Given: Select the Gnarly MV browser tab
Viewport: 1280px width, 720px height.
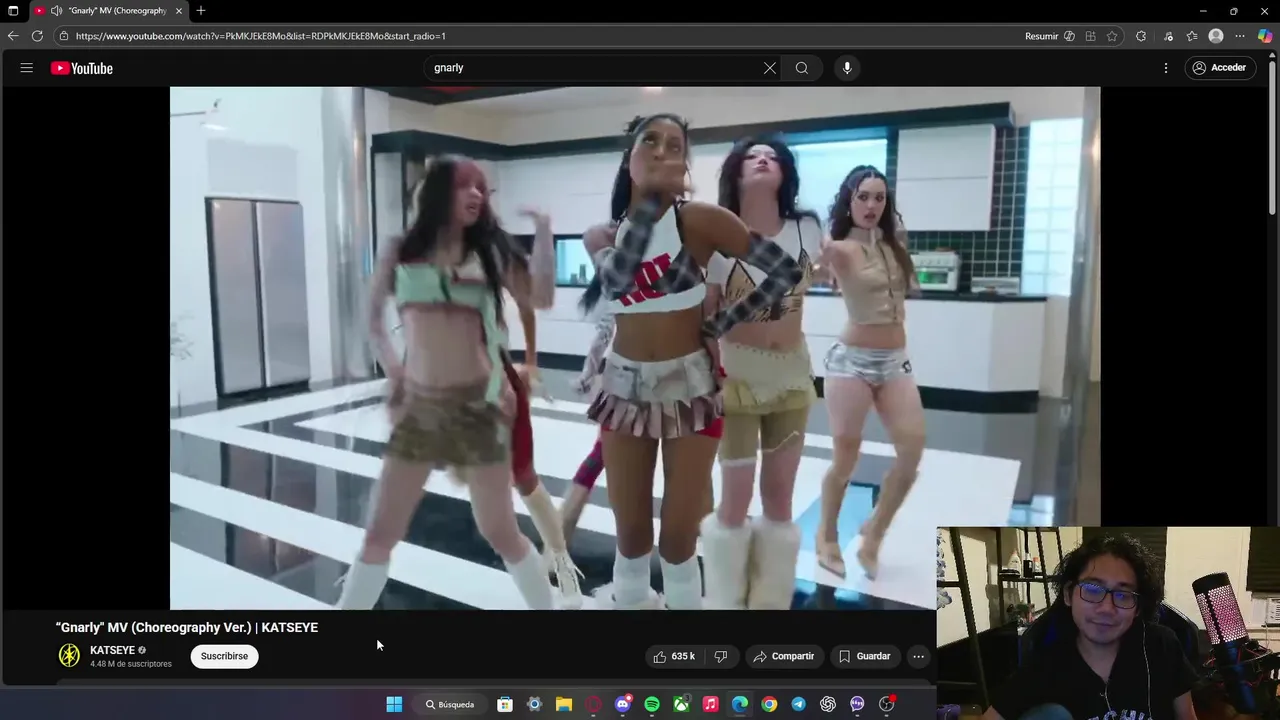Looking at the screenshot, I should [109, 11].
